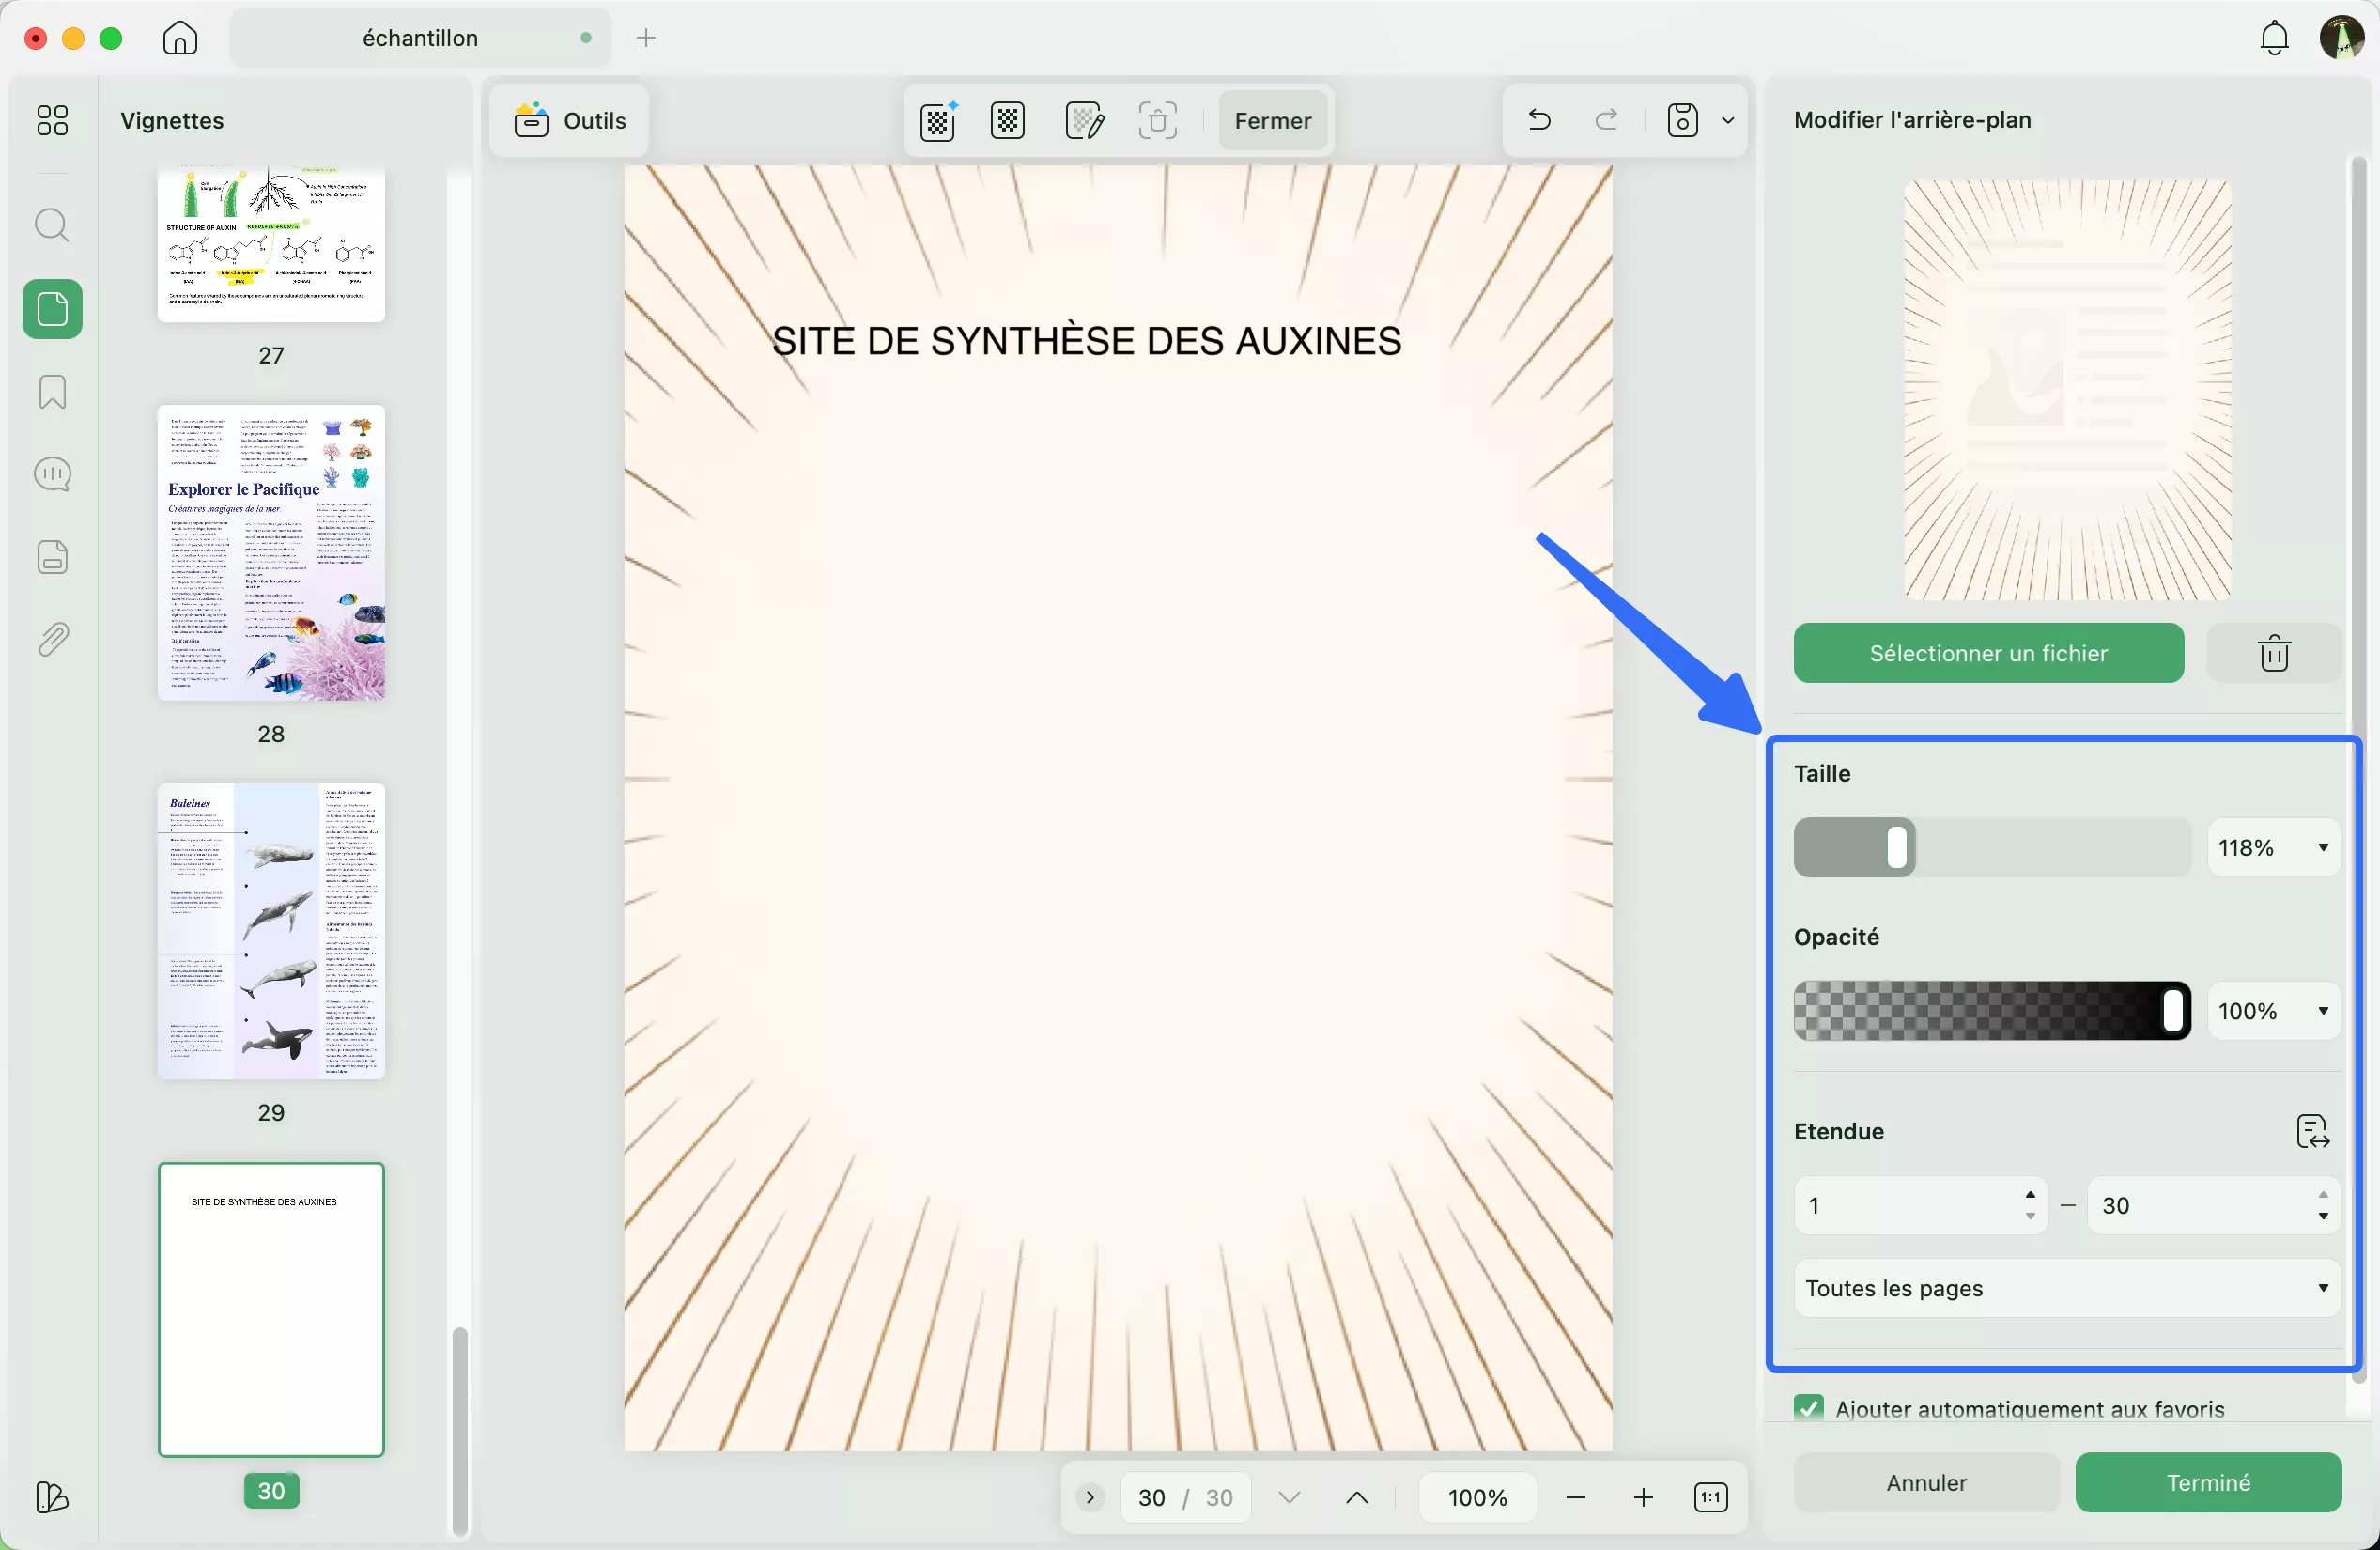Open the annotations panel

click(x=52, y=473)
